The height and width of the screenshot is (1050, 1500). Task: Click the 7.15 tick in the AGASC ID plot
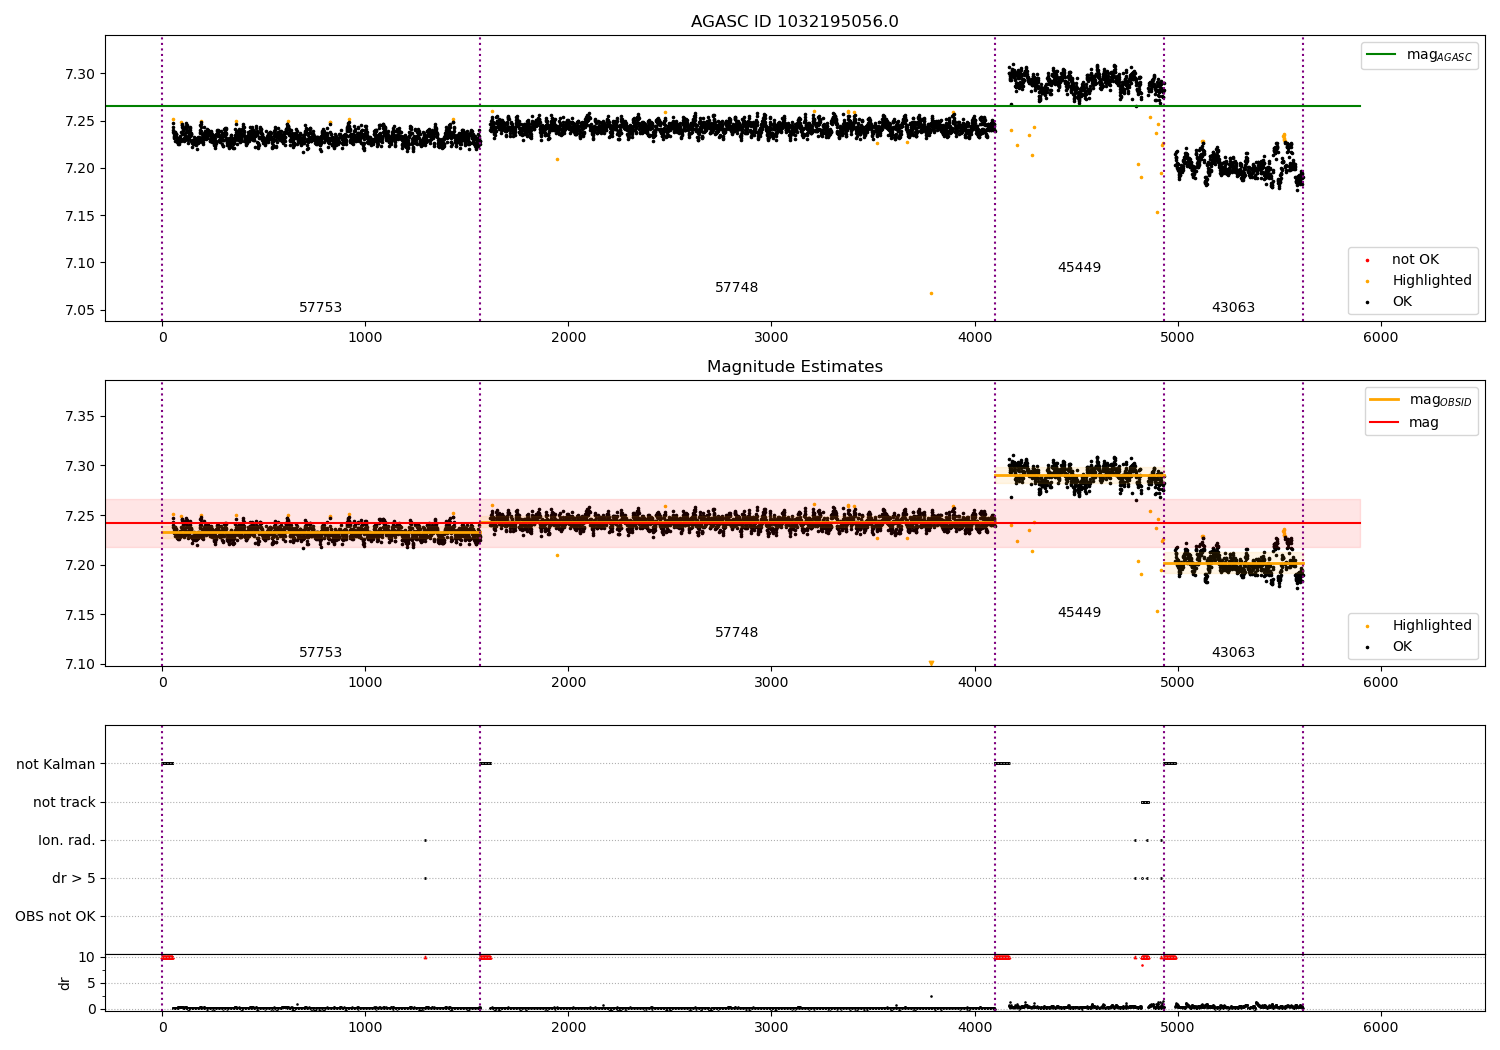pos(80,216)
